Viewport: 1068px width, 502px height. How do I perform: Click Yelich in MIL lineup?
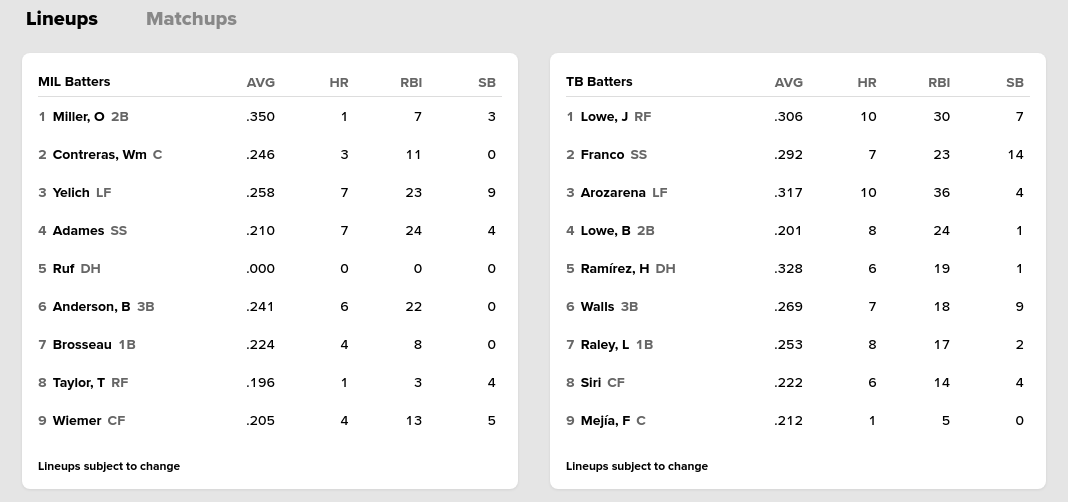[x=71, y=193]
